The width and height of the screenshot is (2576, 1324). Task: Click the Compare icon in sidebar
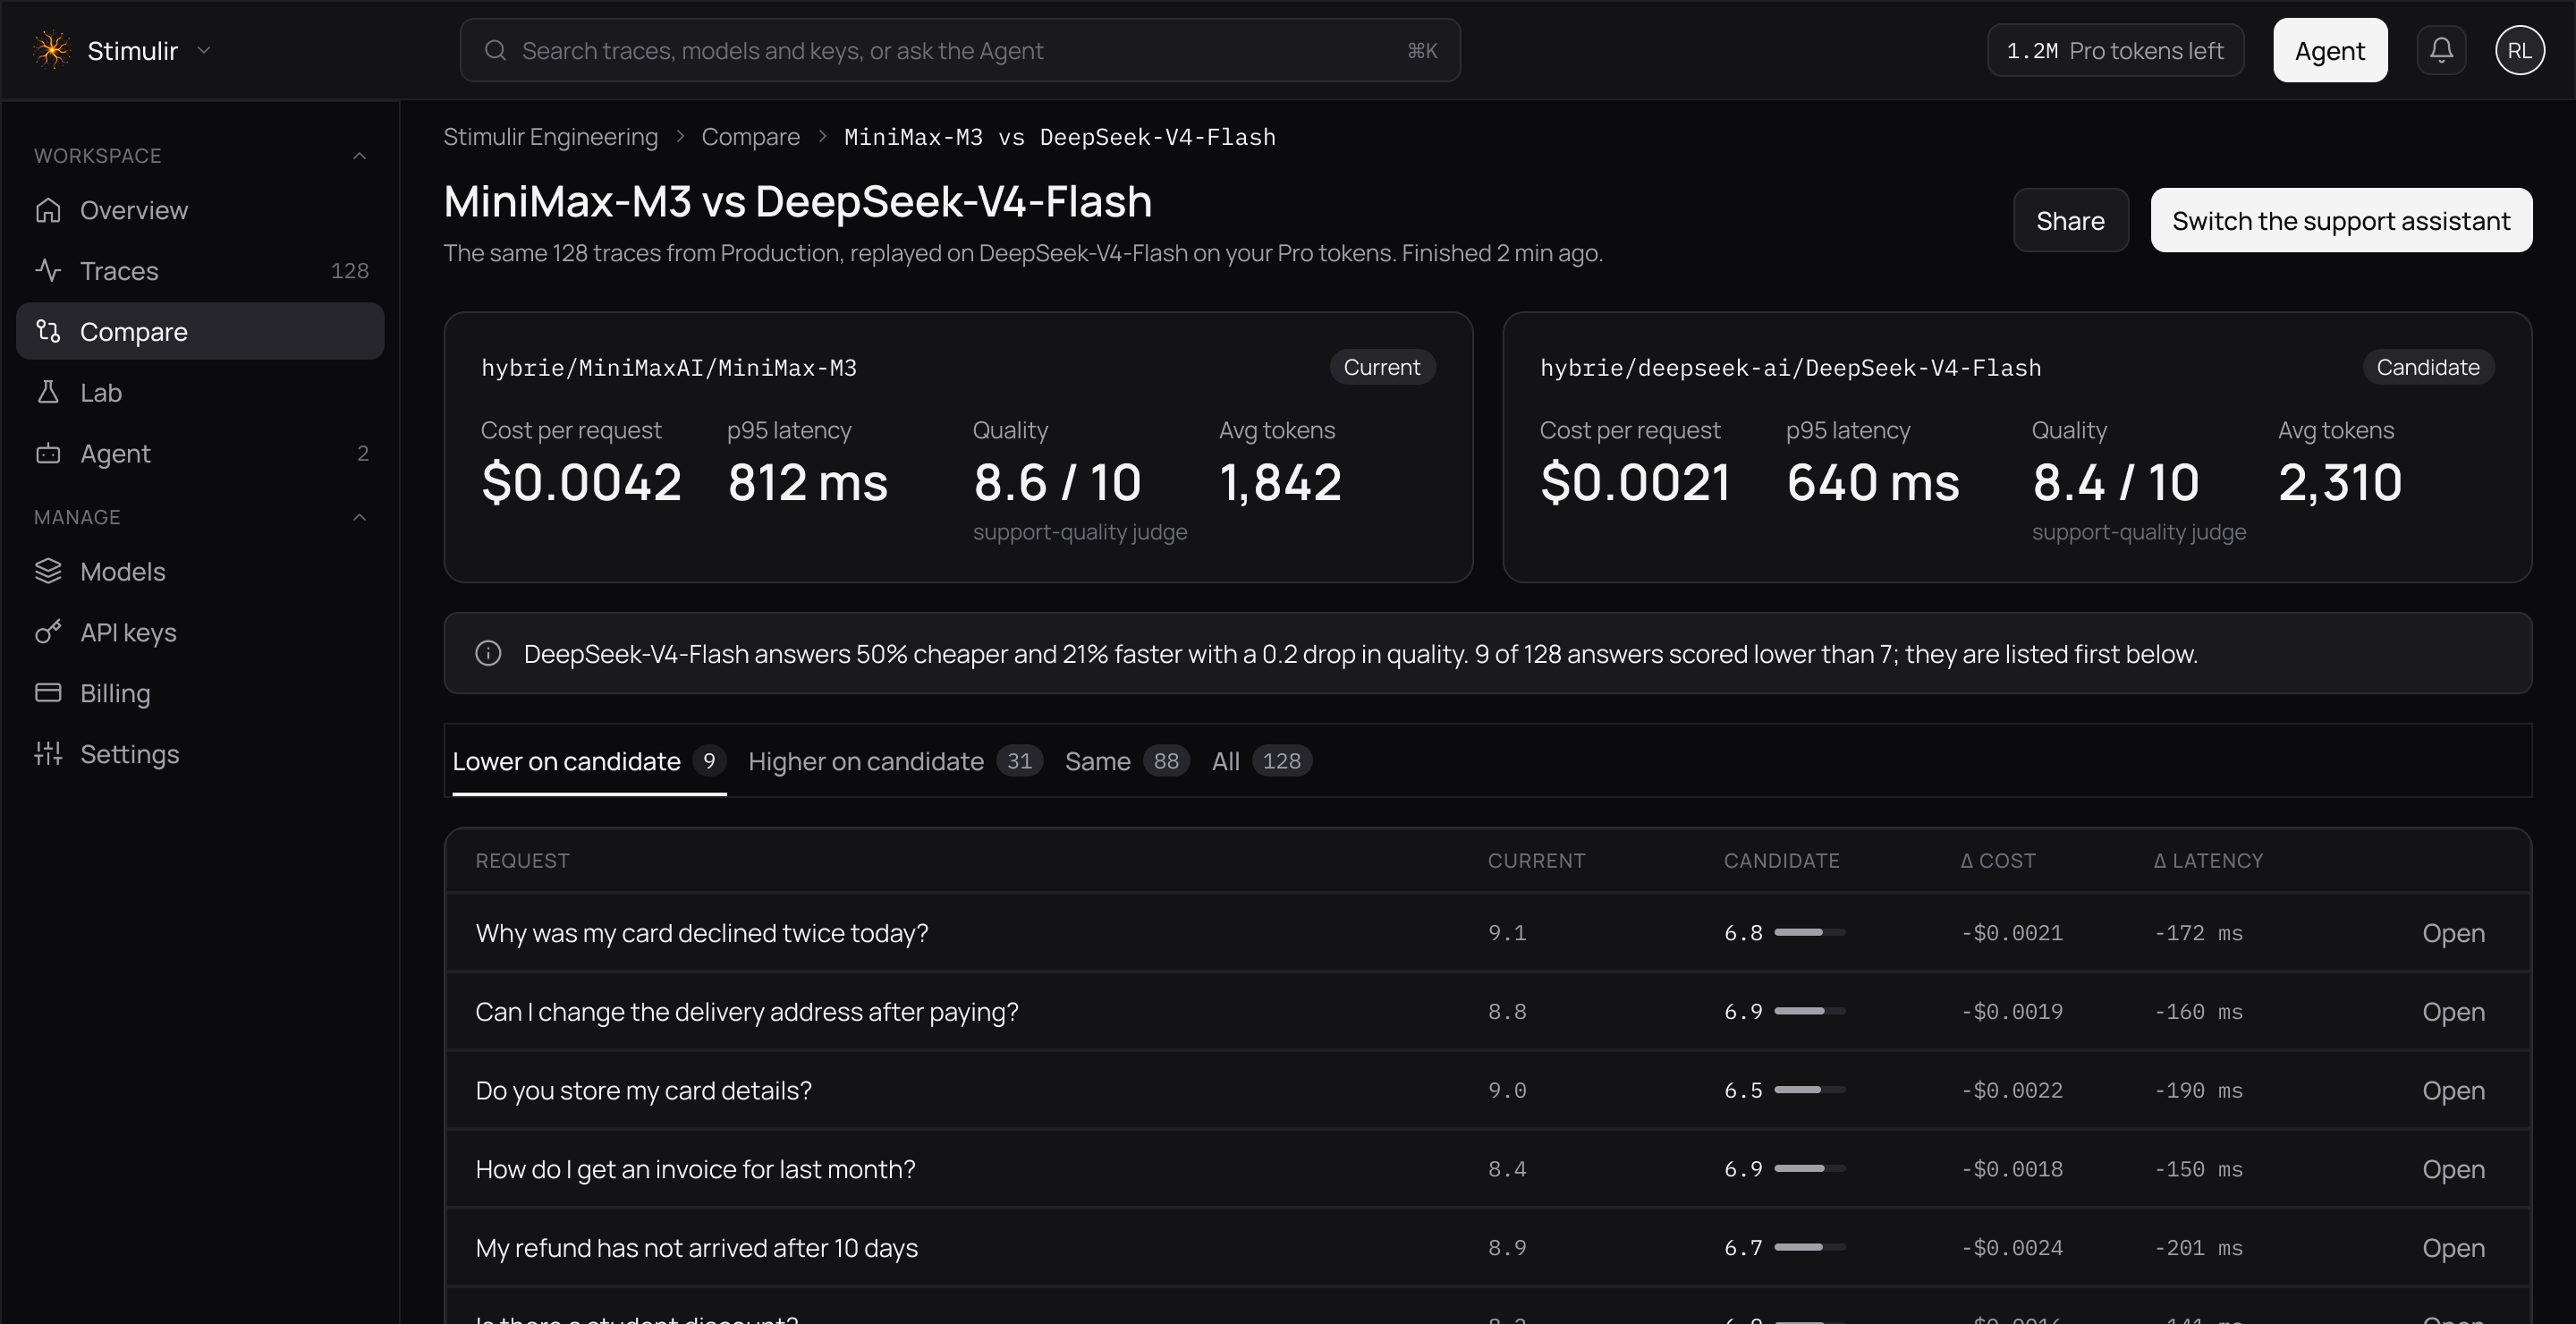coord(48,331)
